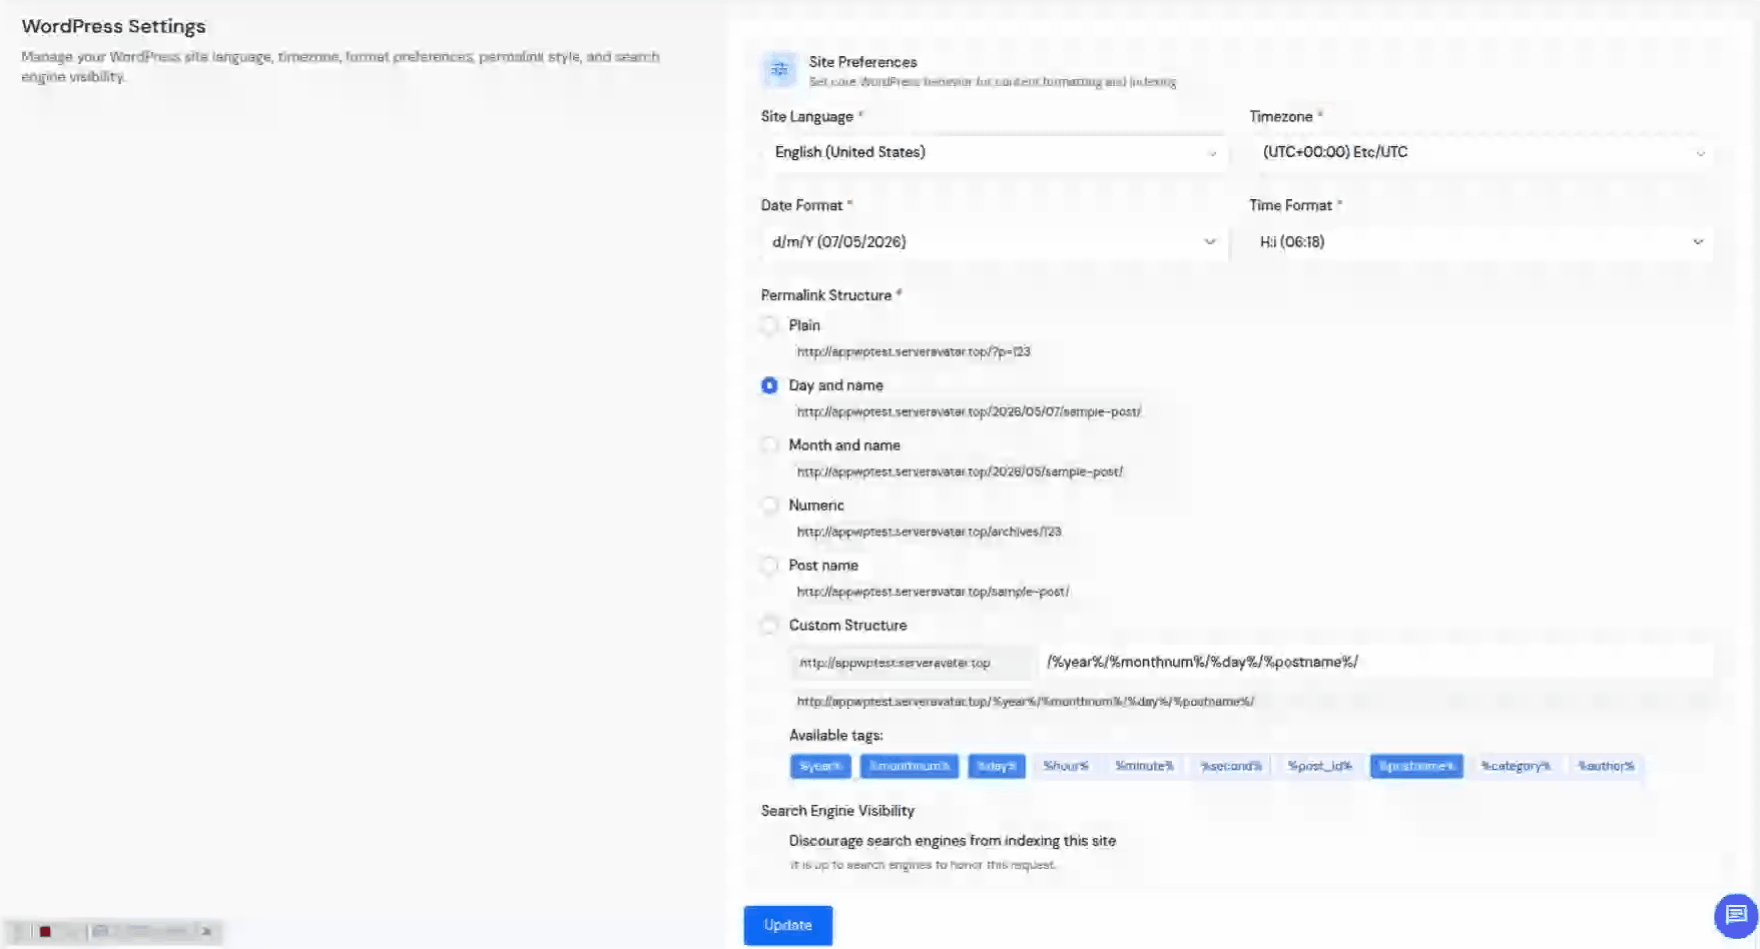Select the Plain permalink radio button
The height and width of the screenshot is (949, 1760).
pyautogui.click(x=769, y=325)
